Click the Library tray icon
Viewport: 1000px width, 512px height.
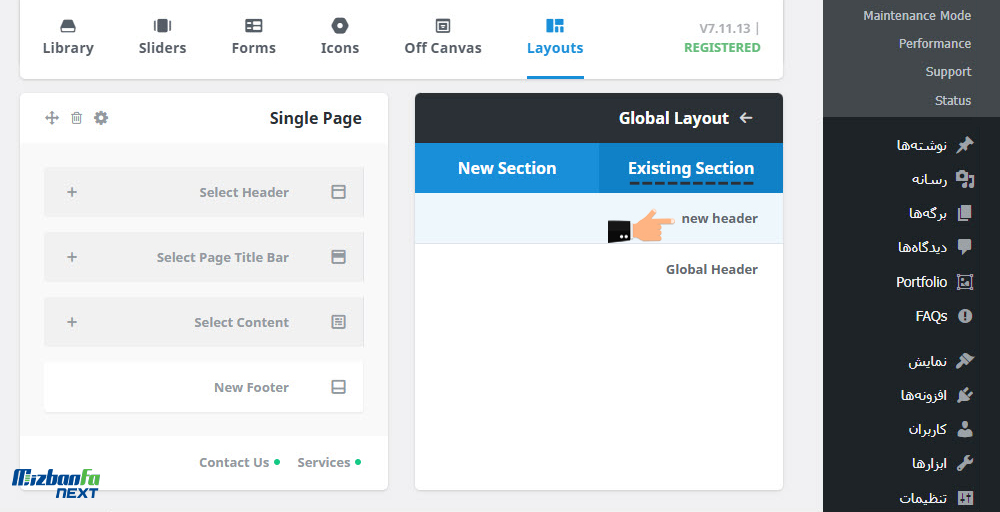[68, 26]
